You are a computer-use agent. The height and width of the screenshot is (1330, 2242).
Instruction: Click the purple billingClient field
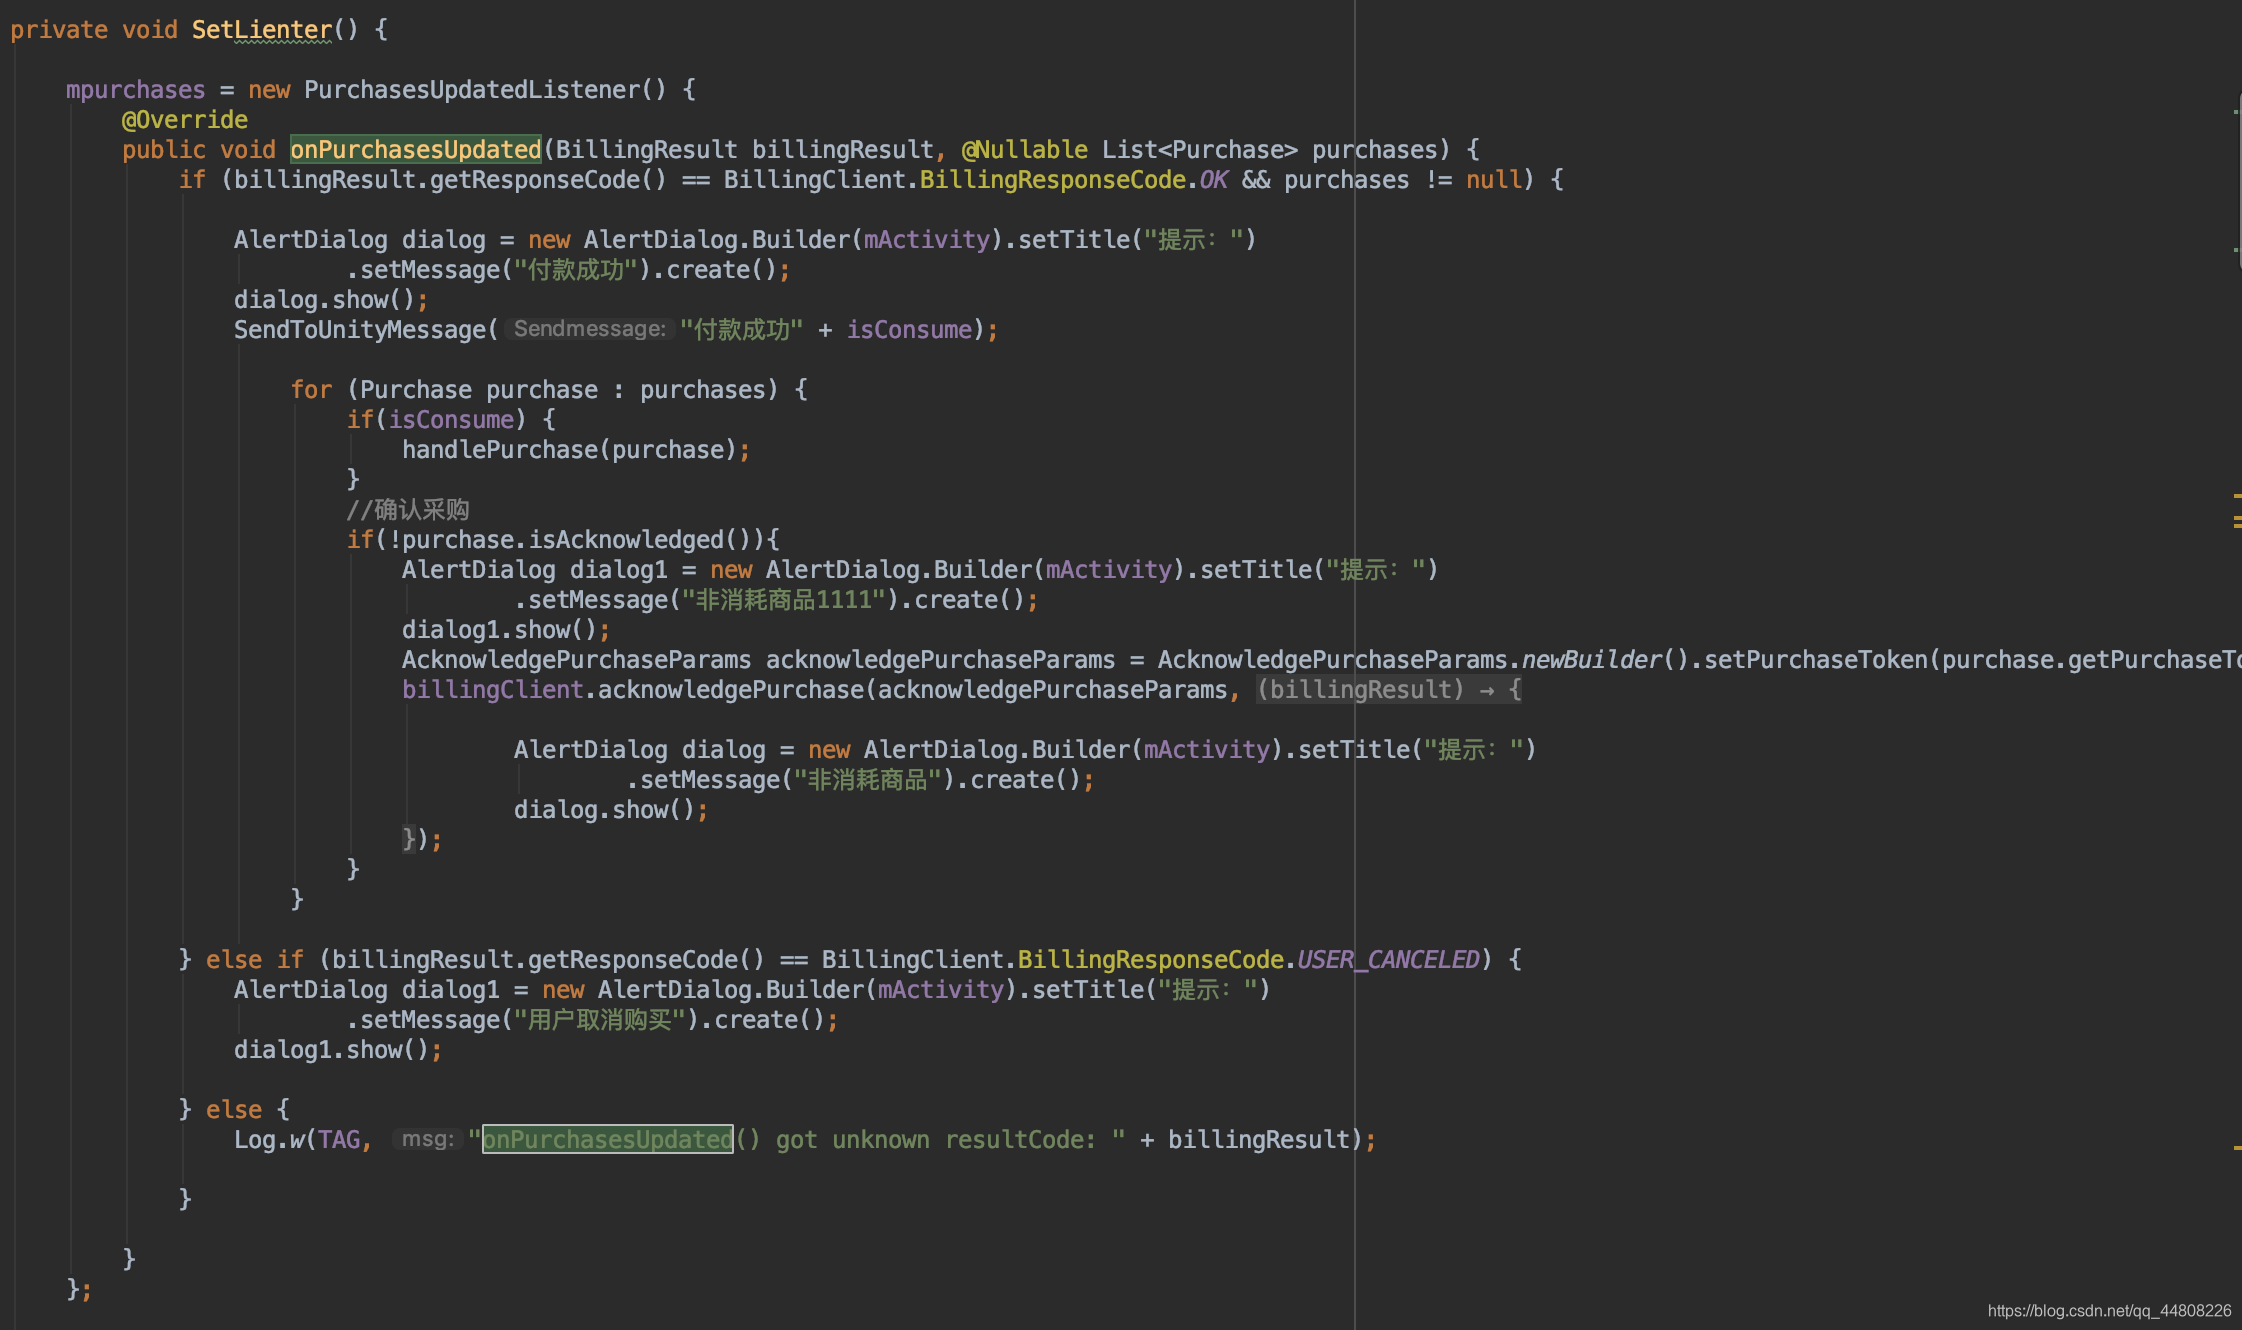pyautogui.click(x=492, y=690)
